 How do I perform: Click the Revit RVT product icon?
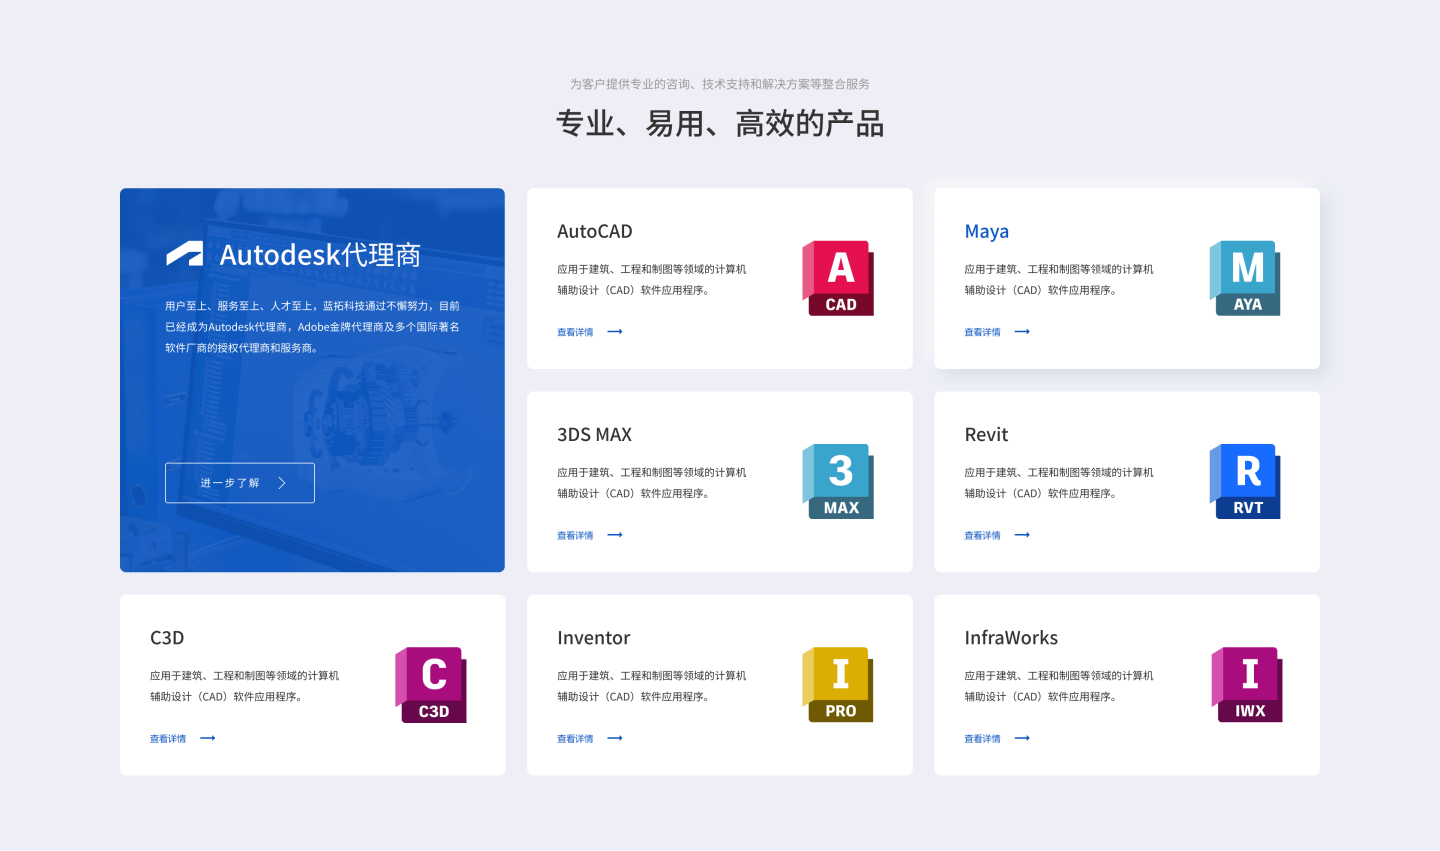1245,481
